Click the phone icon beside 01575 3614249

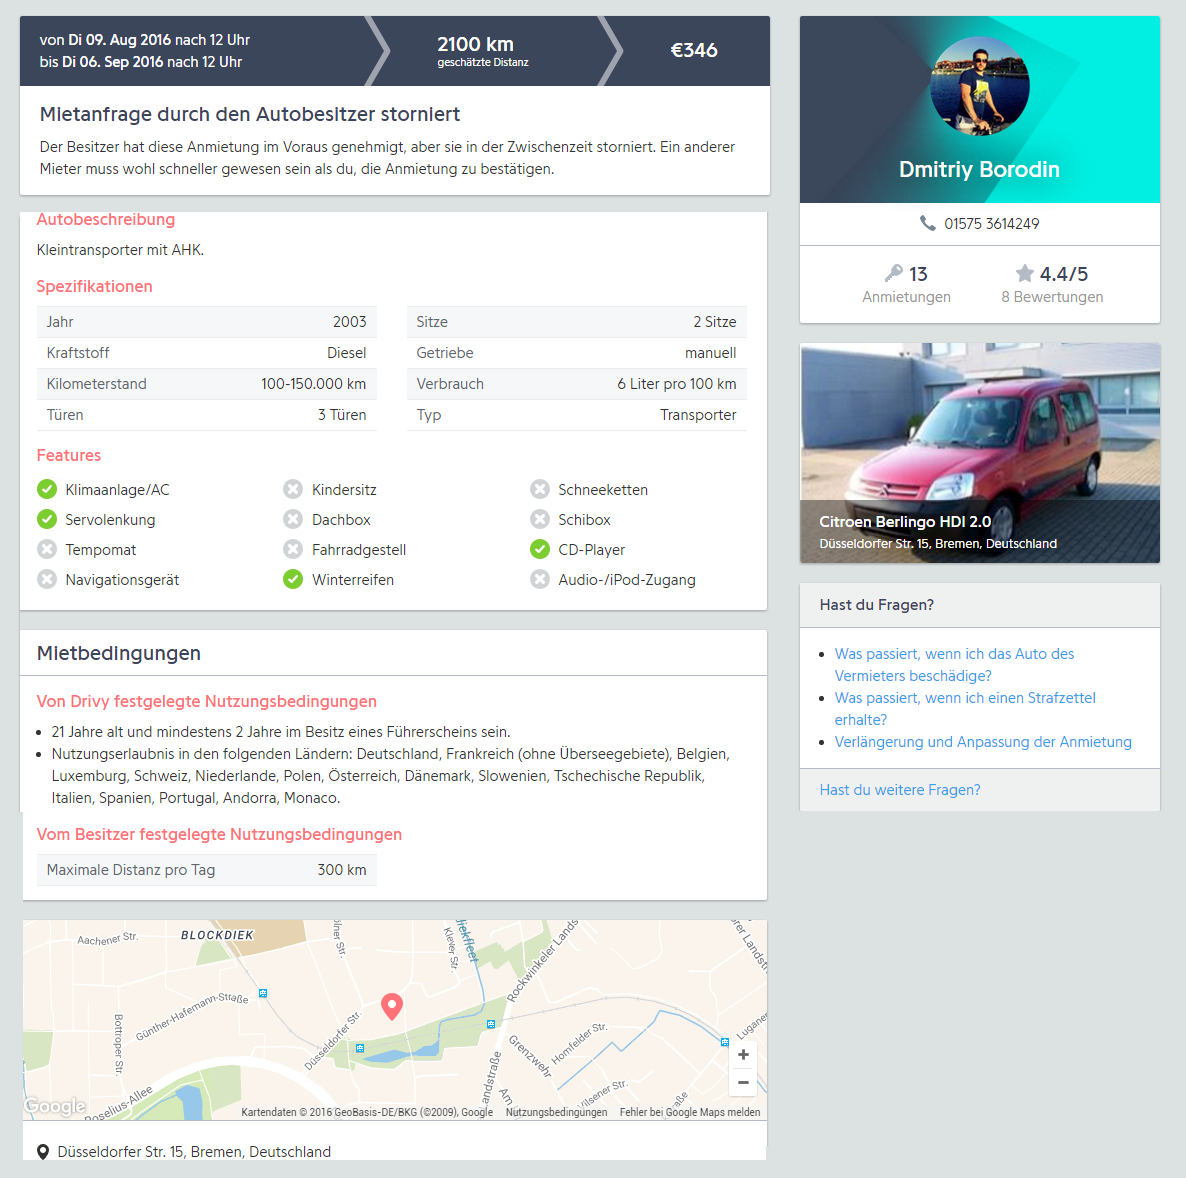point(927,223)
